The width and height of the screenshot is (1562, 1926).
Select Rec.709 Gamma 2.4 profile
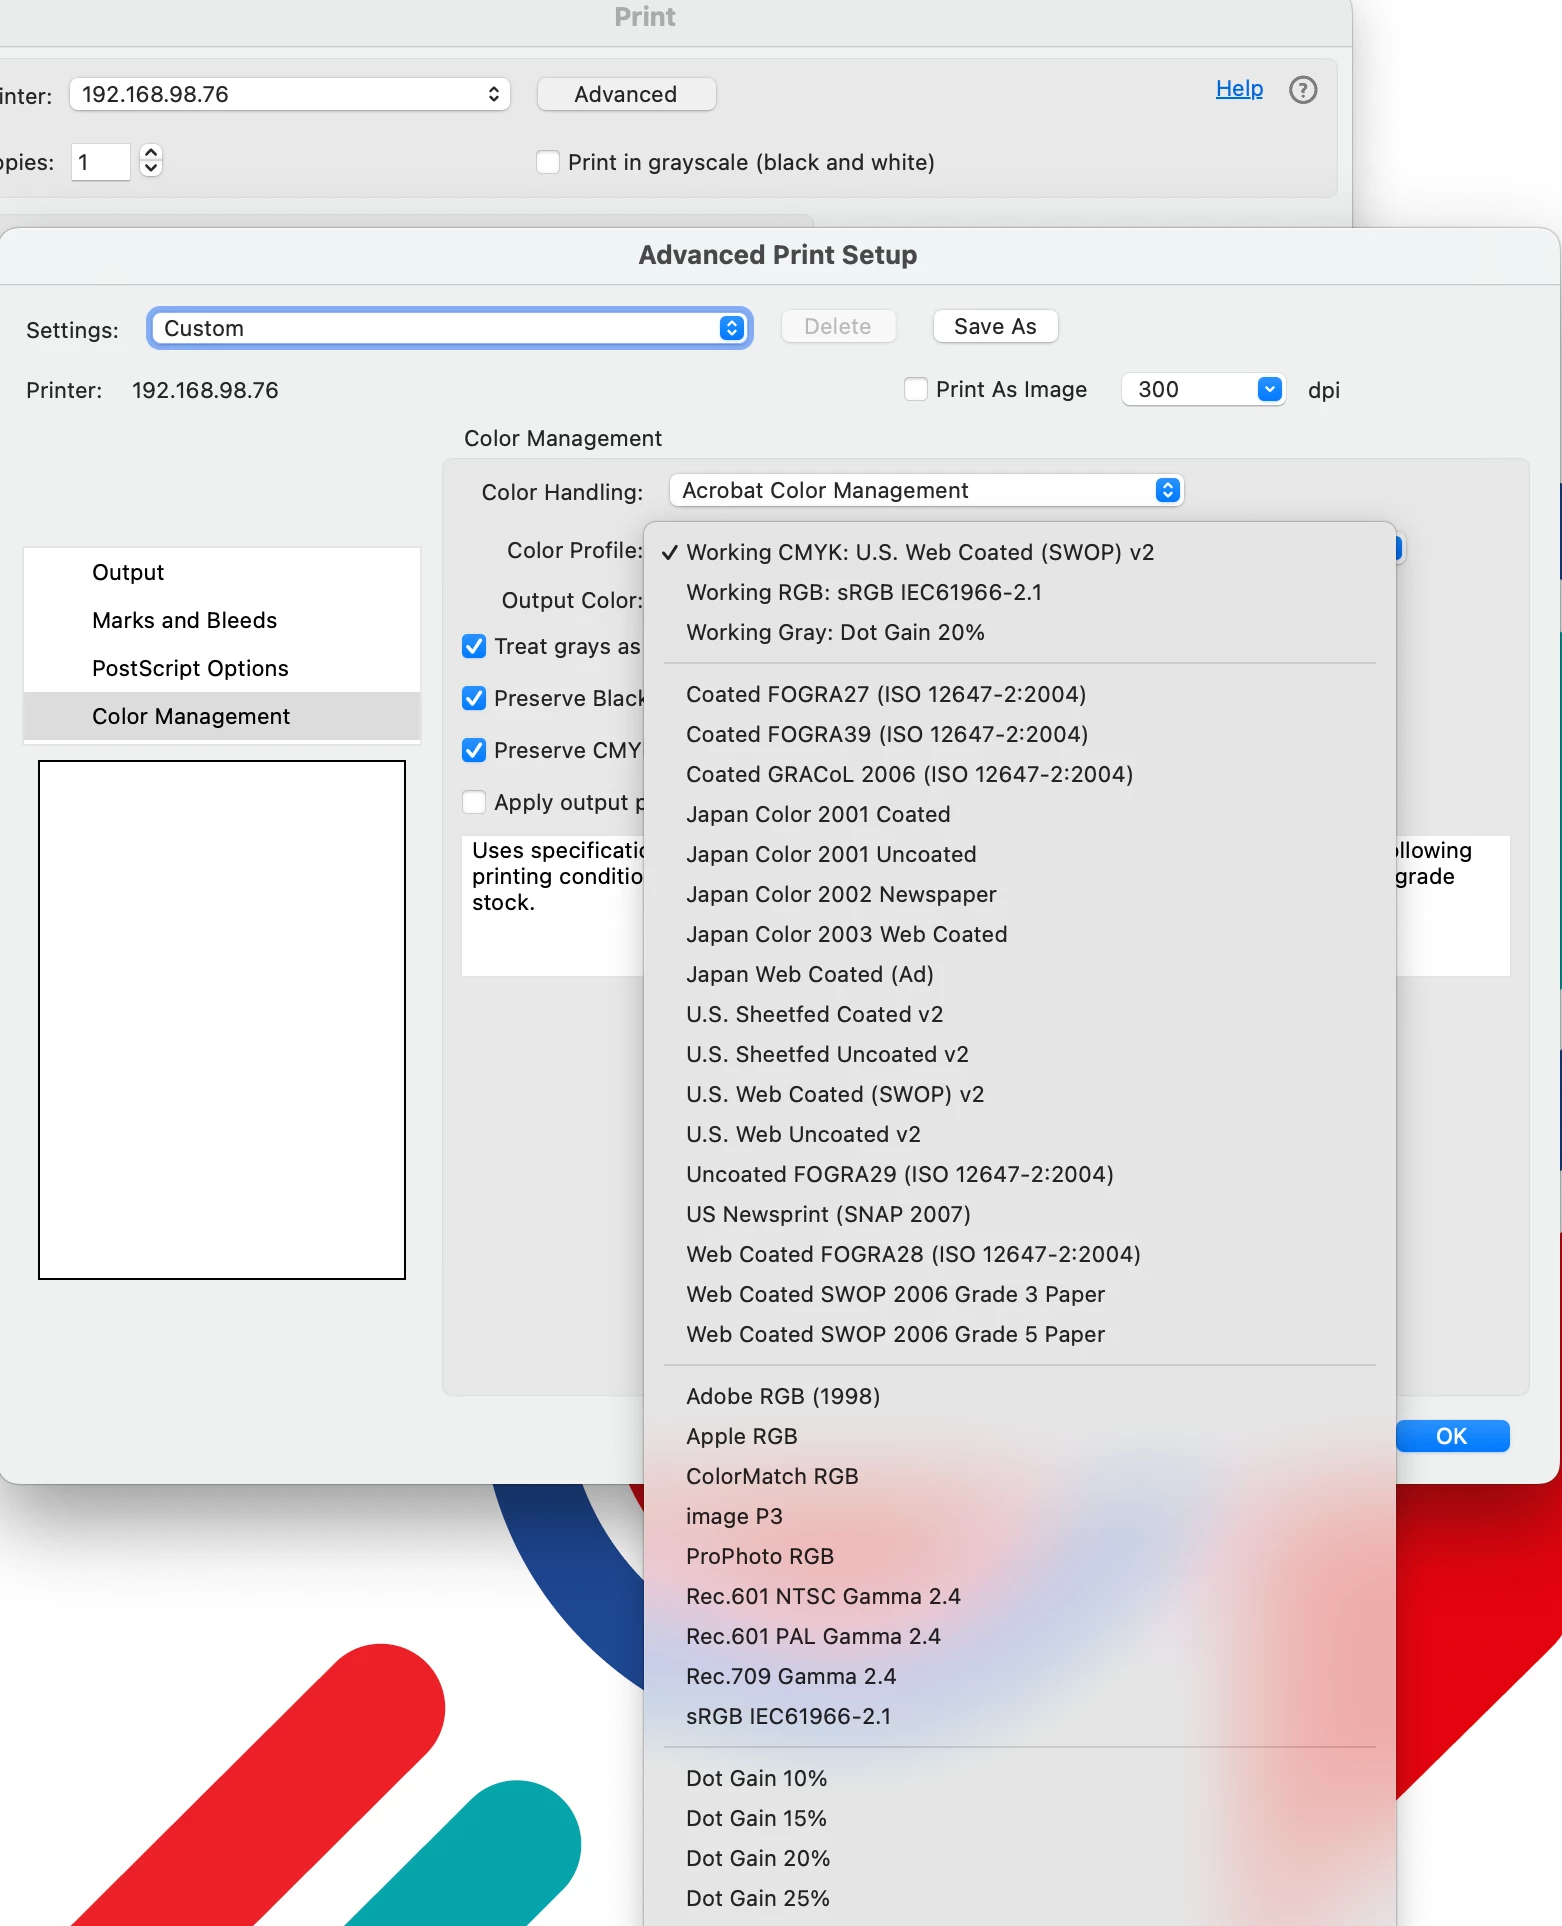click(x=1019, y=1676)
